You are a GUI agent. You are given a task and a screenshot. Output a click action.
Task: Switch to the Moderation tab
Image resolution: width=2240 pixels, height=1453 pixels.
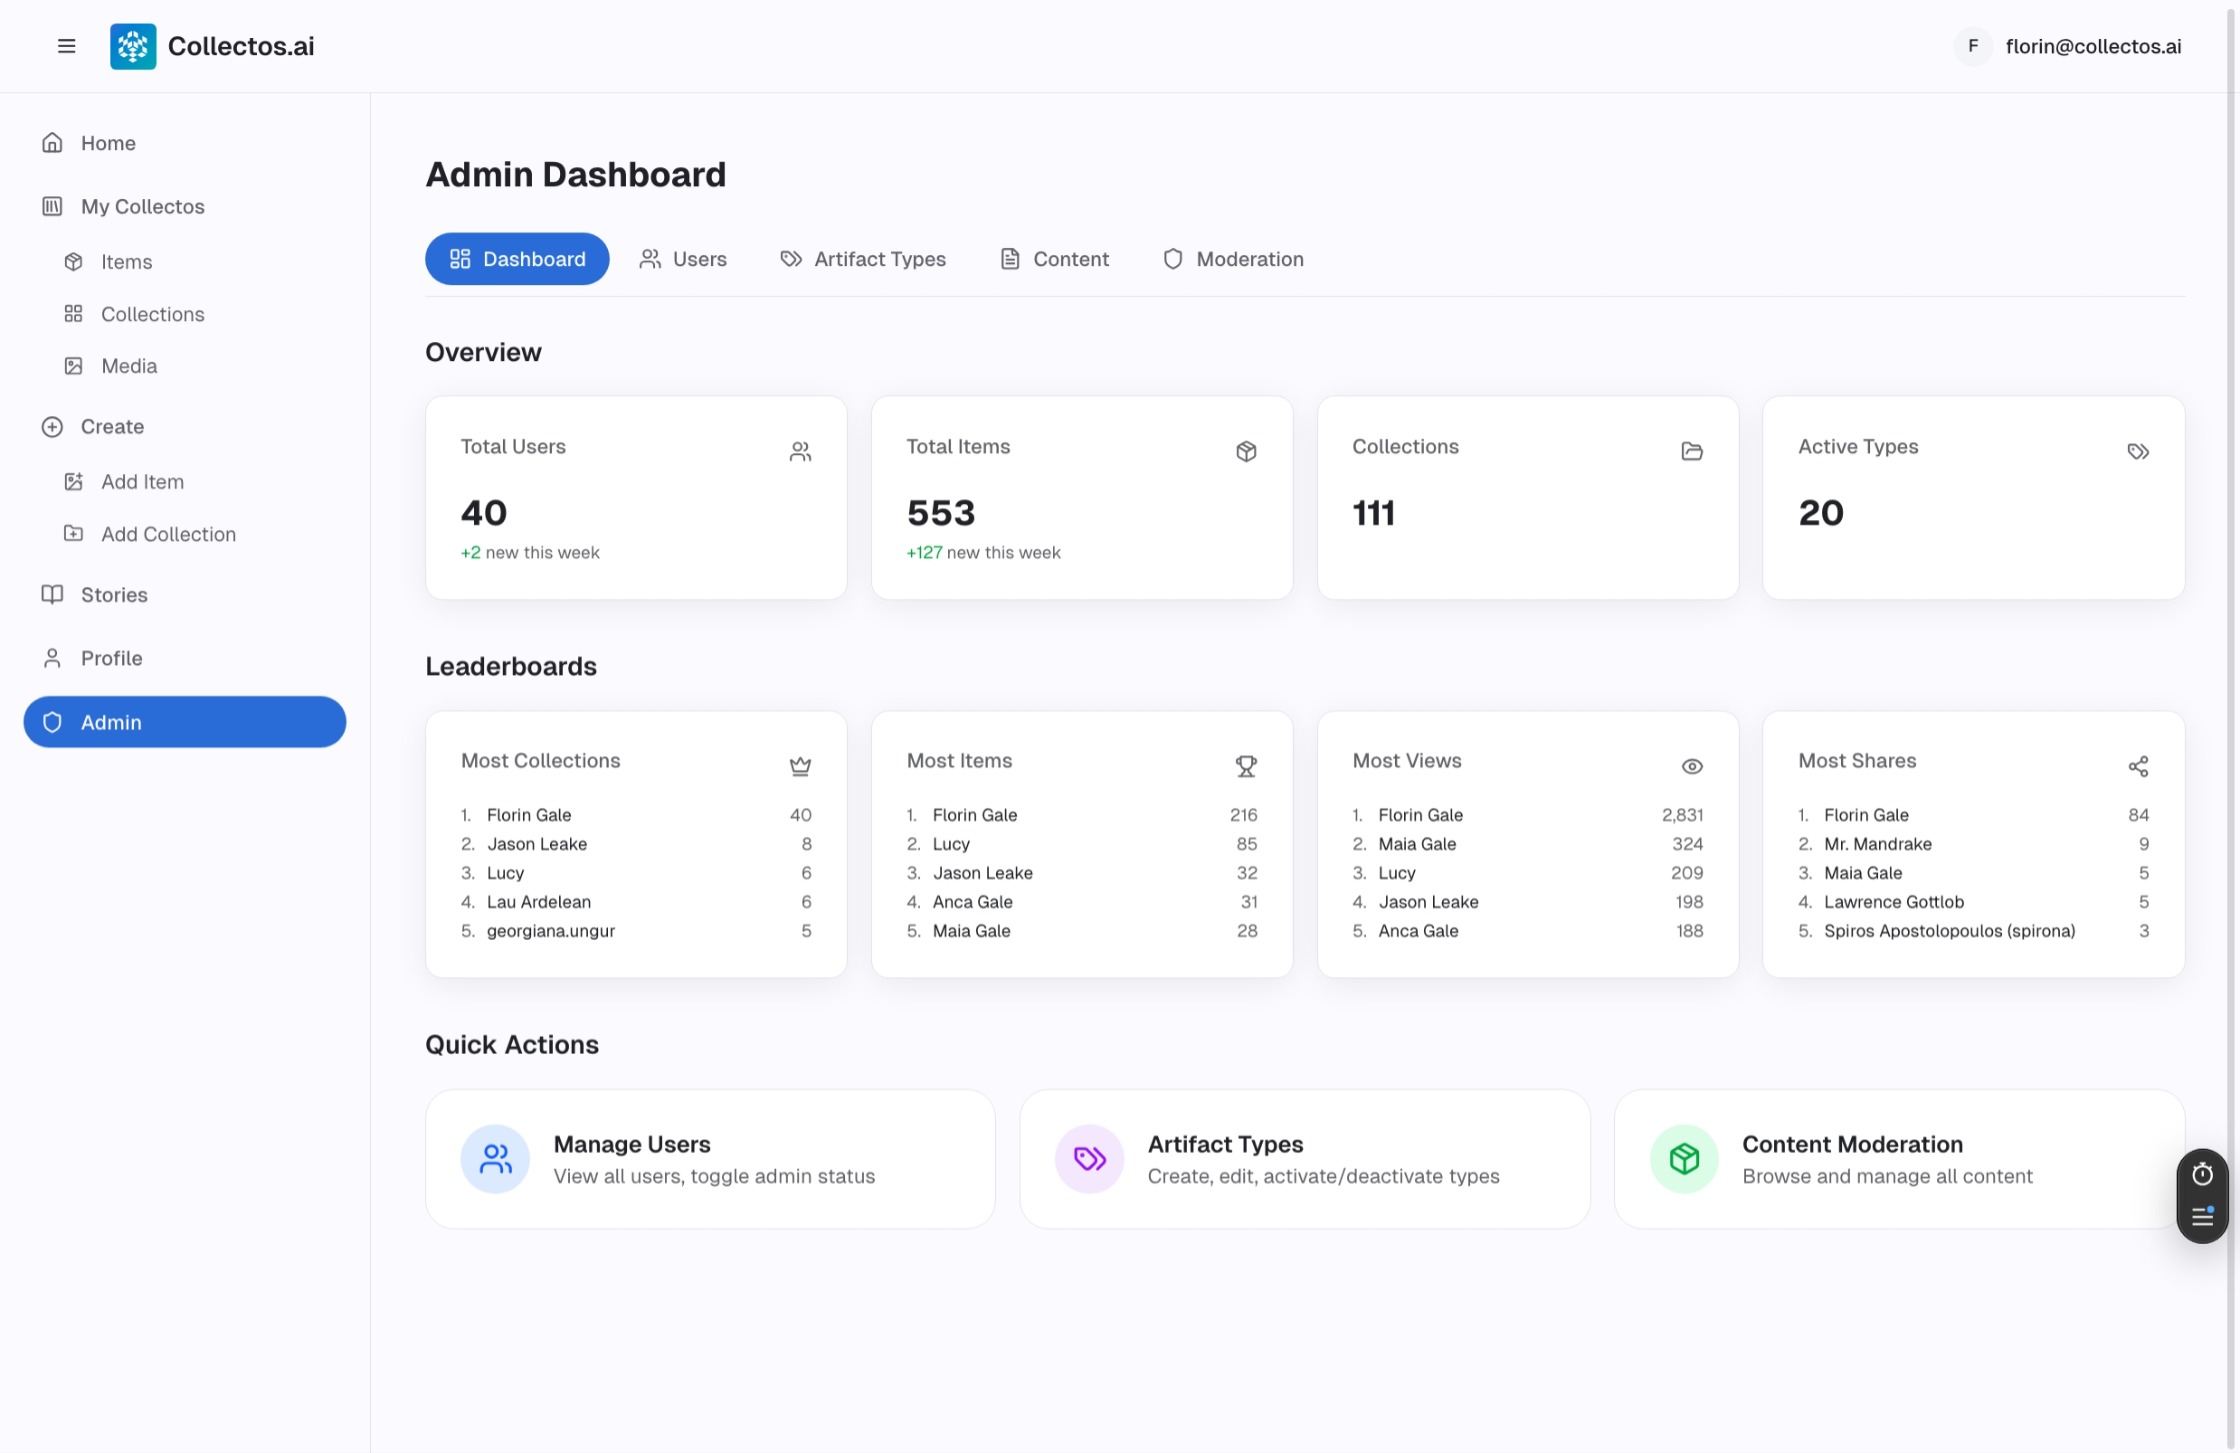click(x=1233, y=259)
